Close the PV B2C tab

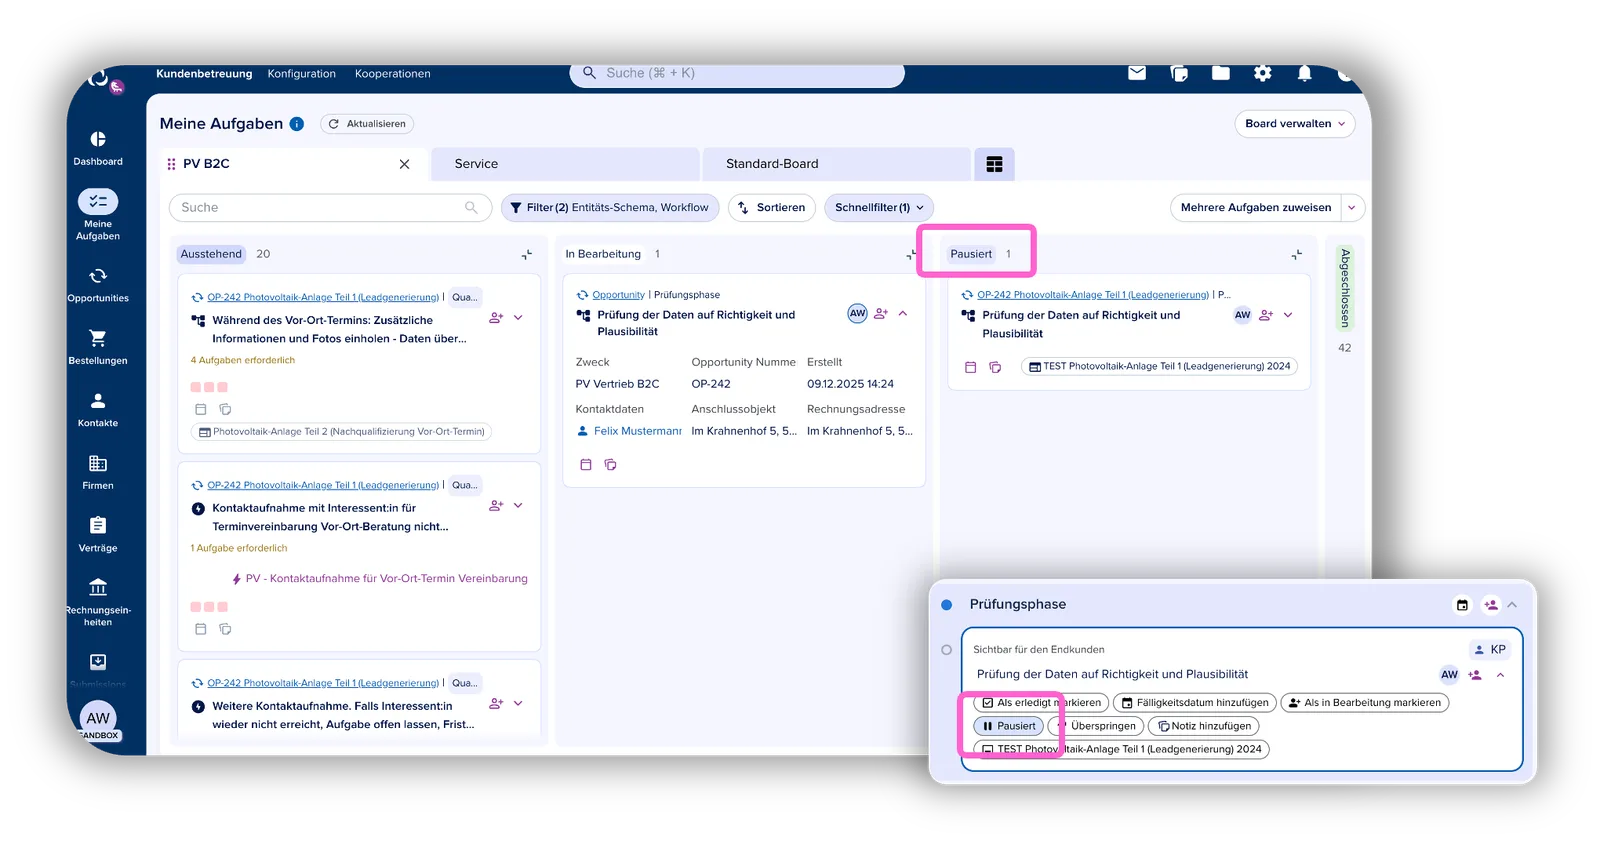[404, 164]
